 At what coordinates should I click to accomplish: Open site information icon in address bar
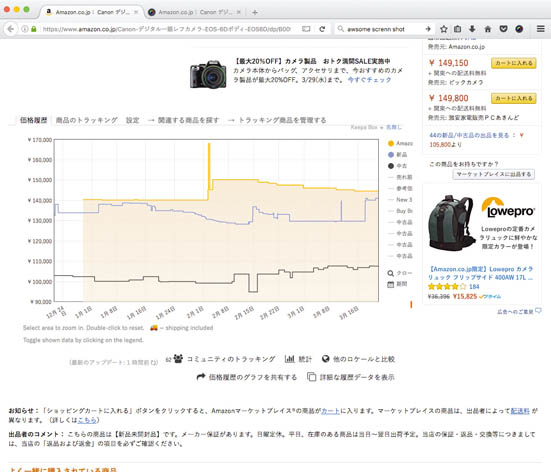pos(25,29)
